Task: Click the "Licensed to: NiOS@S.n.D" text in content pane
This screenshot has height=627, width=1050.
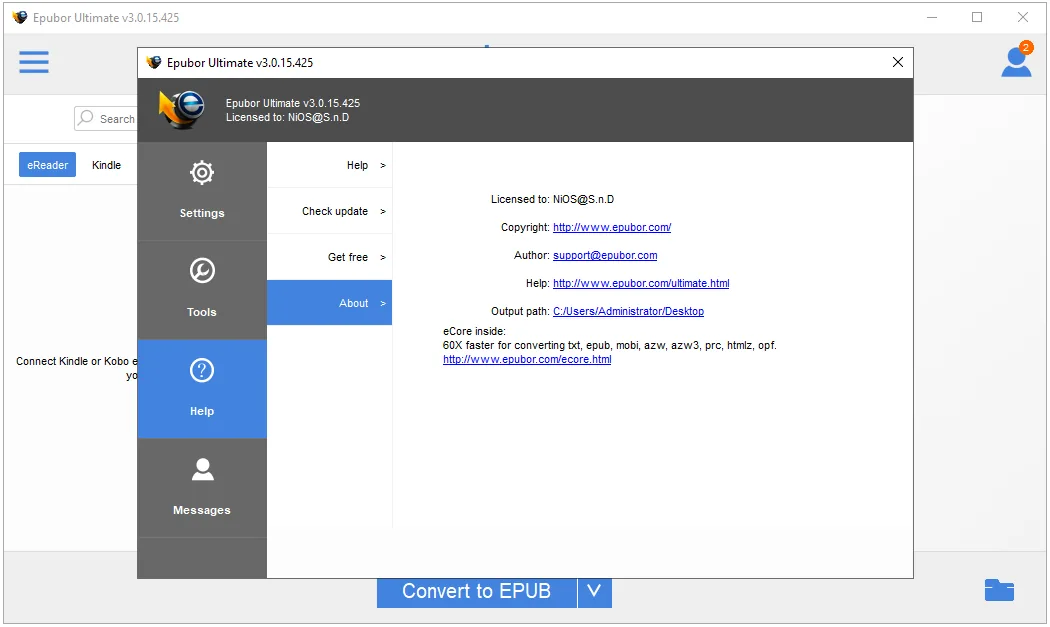Action: coord(552,200)
